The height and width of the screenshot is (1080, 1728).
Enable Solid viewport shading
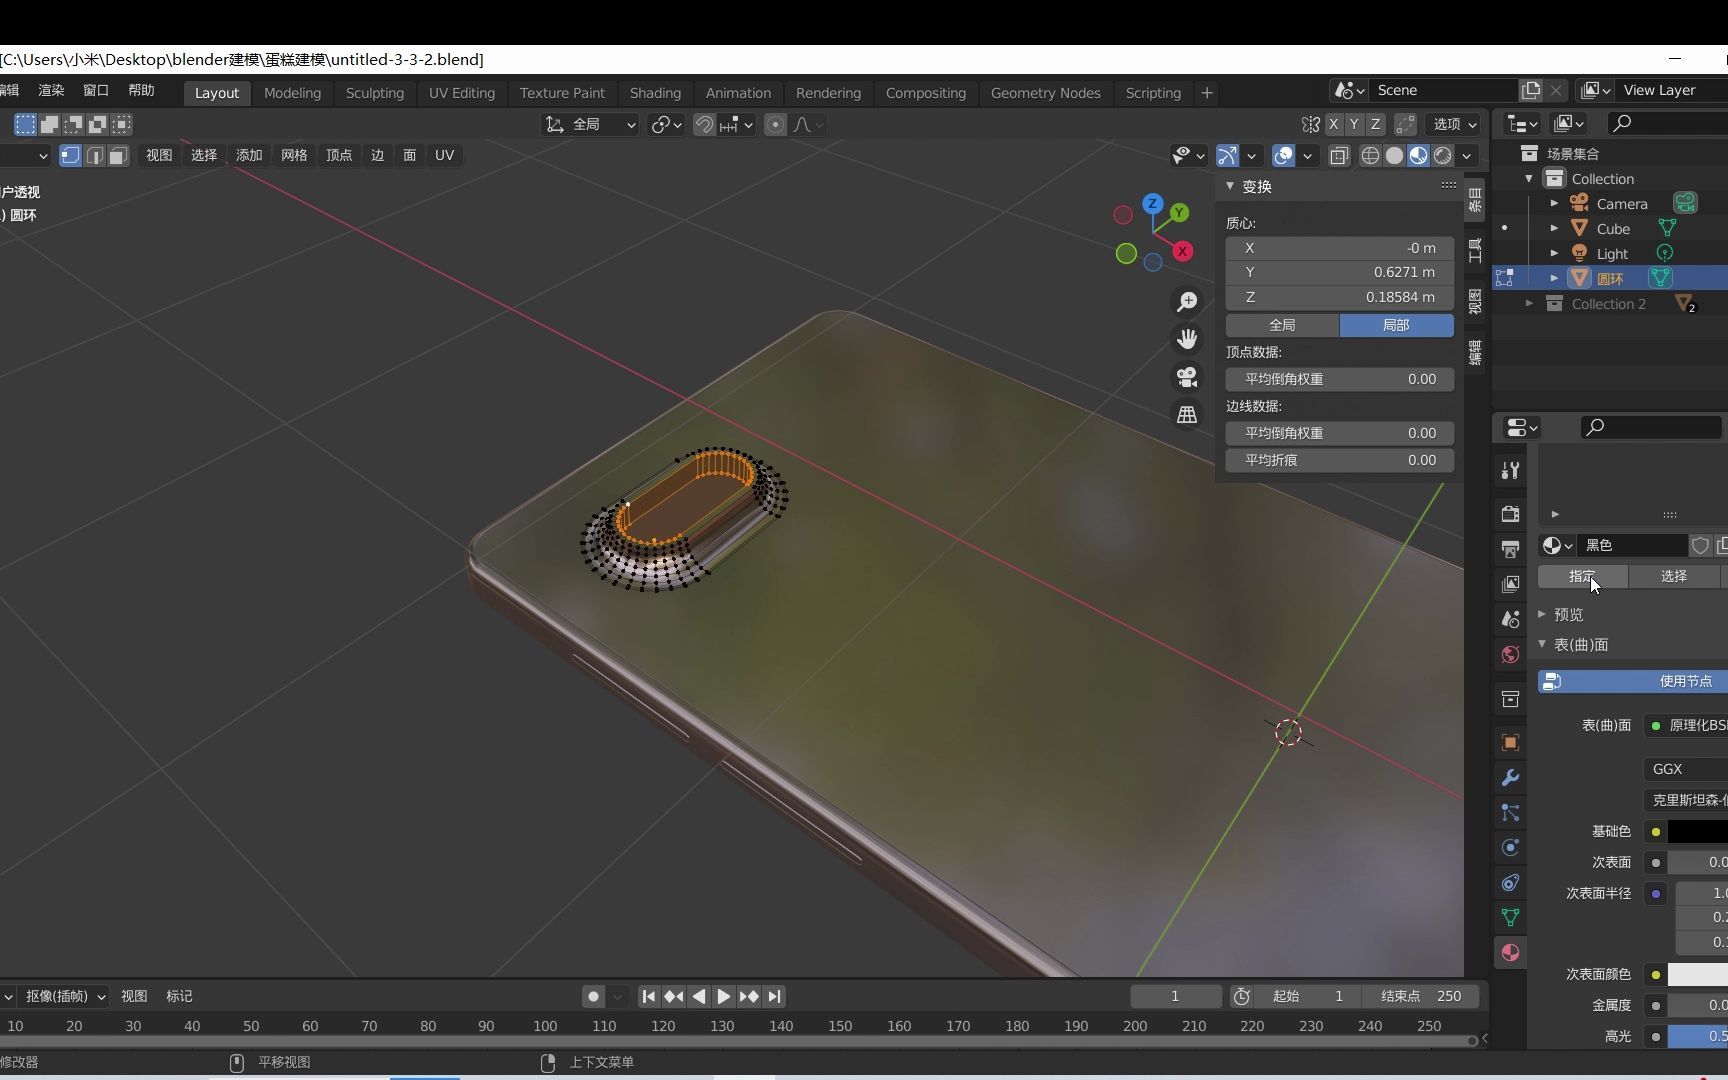[1396, 156]
